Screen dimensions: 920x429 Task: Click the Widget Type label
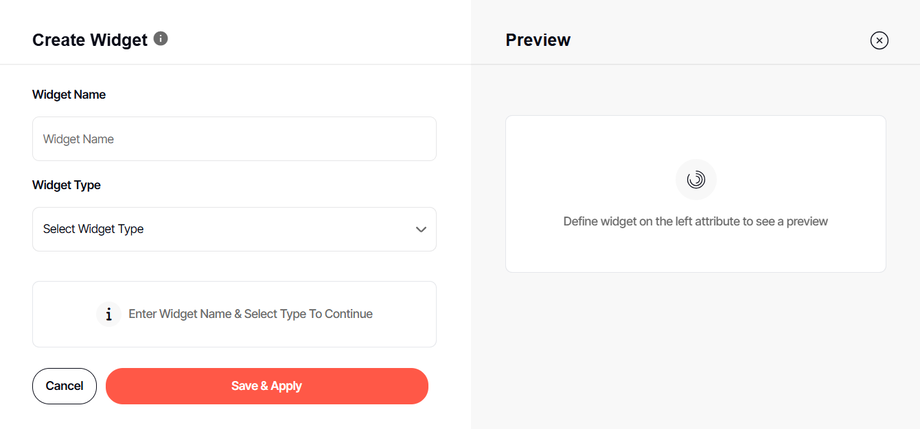(67, 185)
